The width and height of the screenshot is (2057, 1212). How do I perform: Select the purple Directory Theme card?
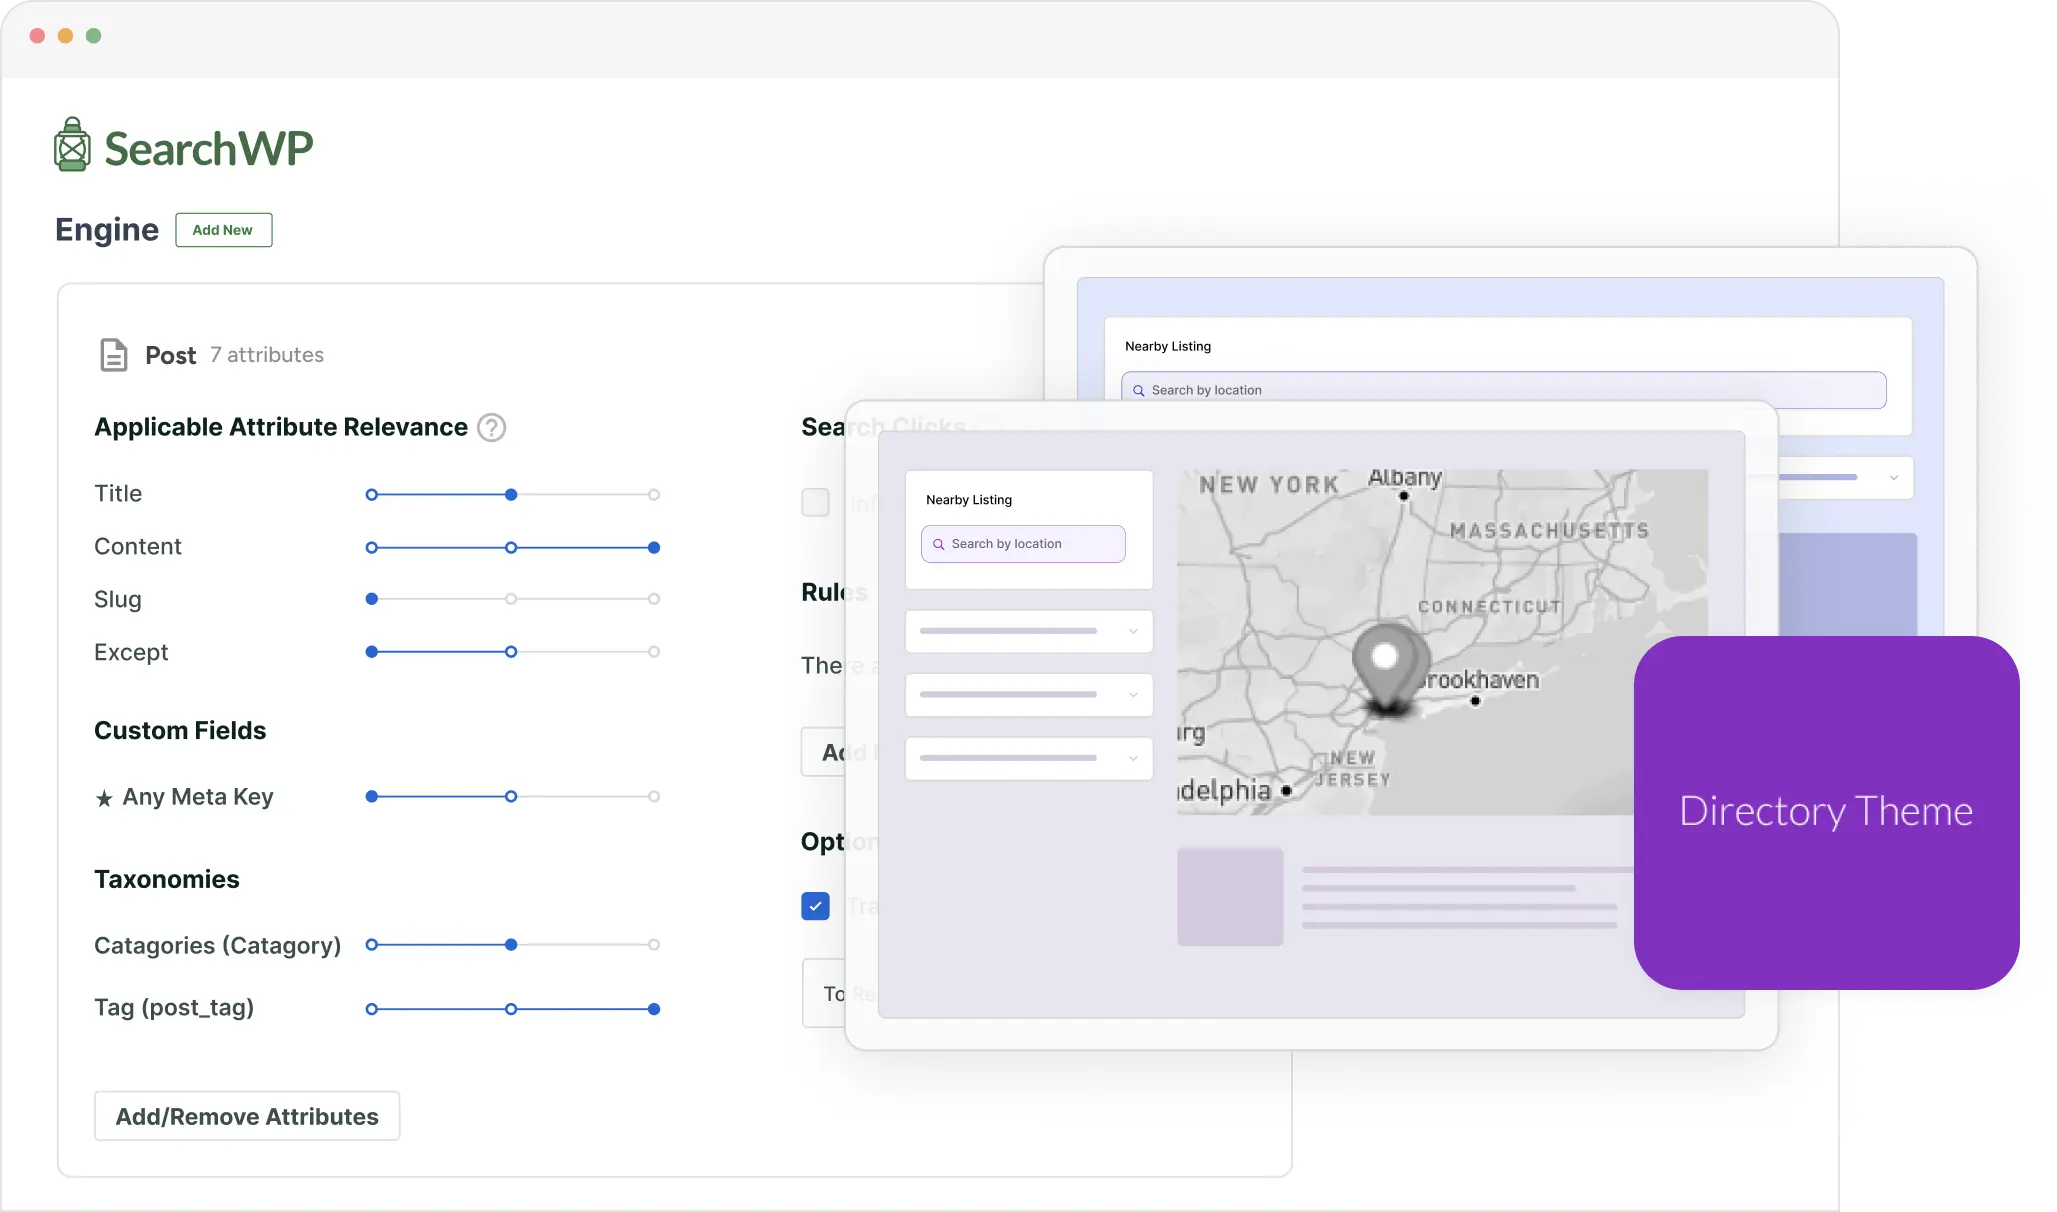tap(1826, 812)
